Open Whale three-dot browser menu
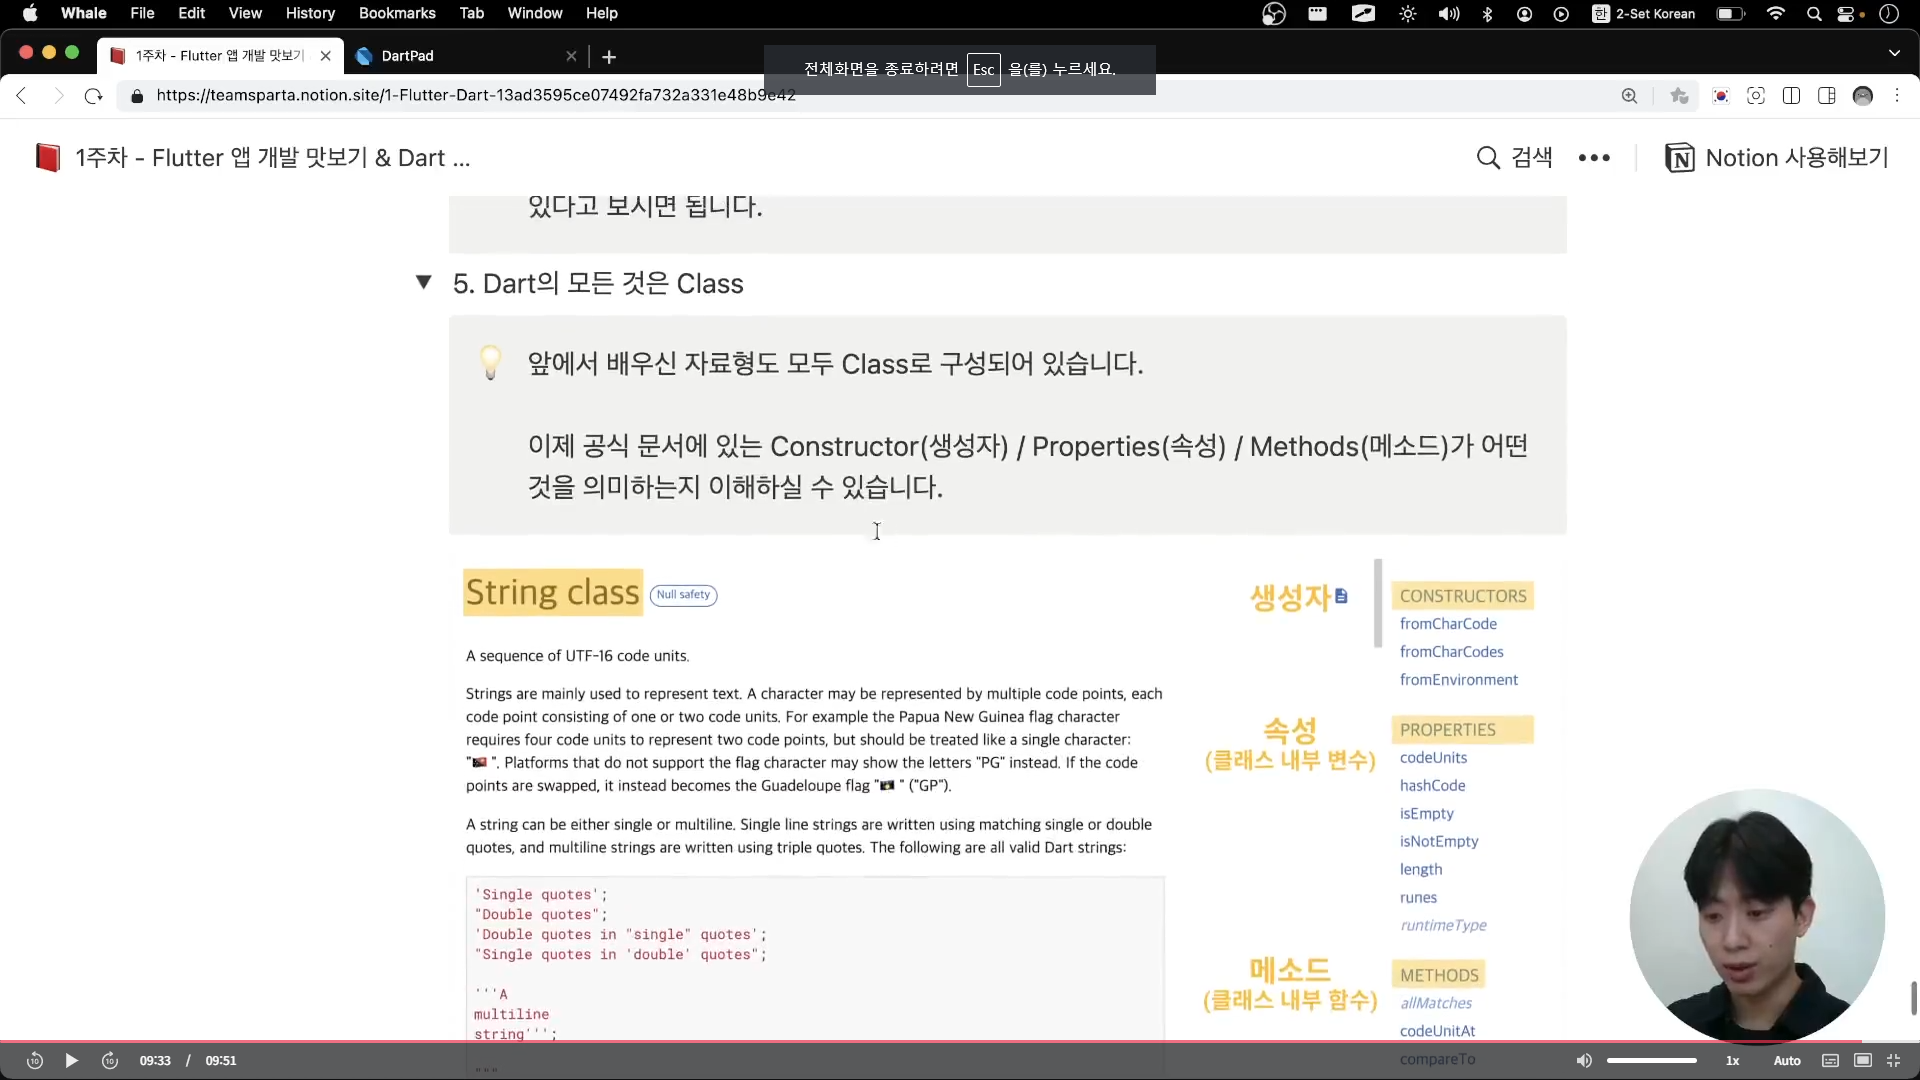Image resolution: width=1920 pixels, height=1080 pixels. (1897, 96)
